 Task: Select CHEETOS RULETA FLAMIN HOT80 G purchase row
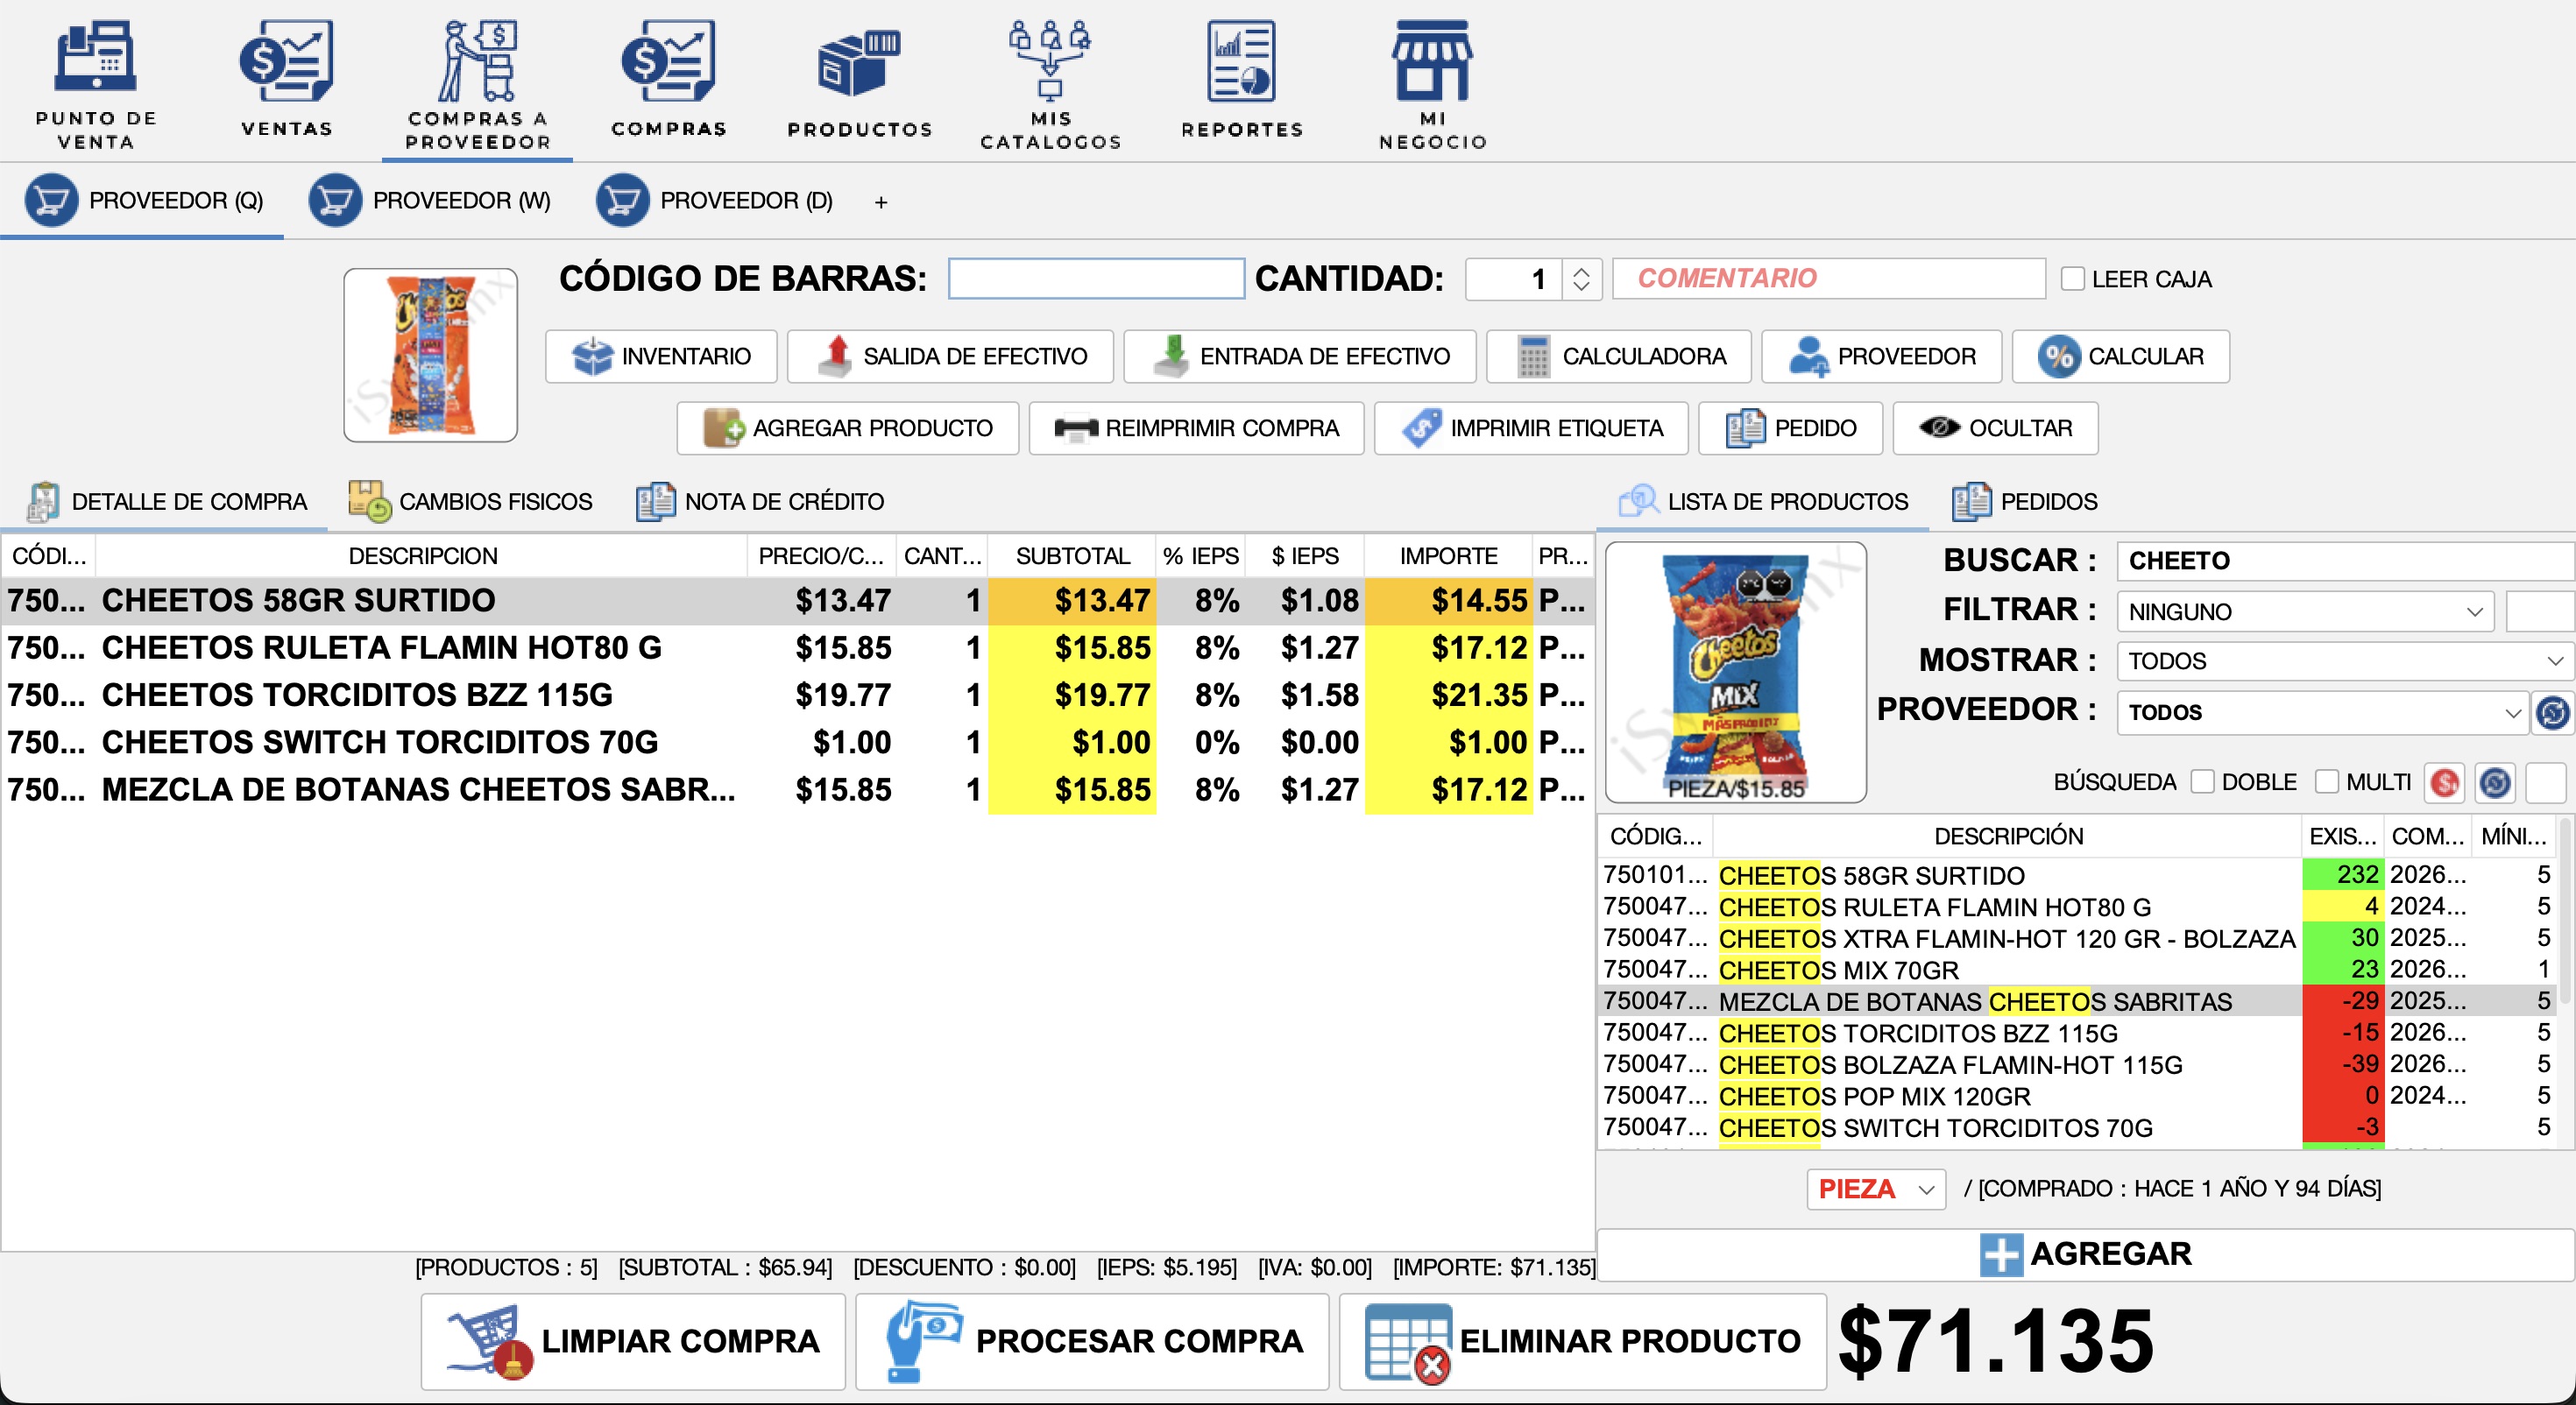(x=797, y=648)
